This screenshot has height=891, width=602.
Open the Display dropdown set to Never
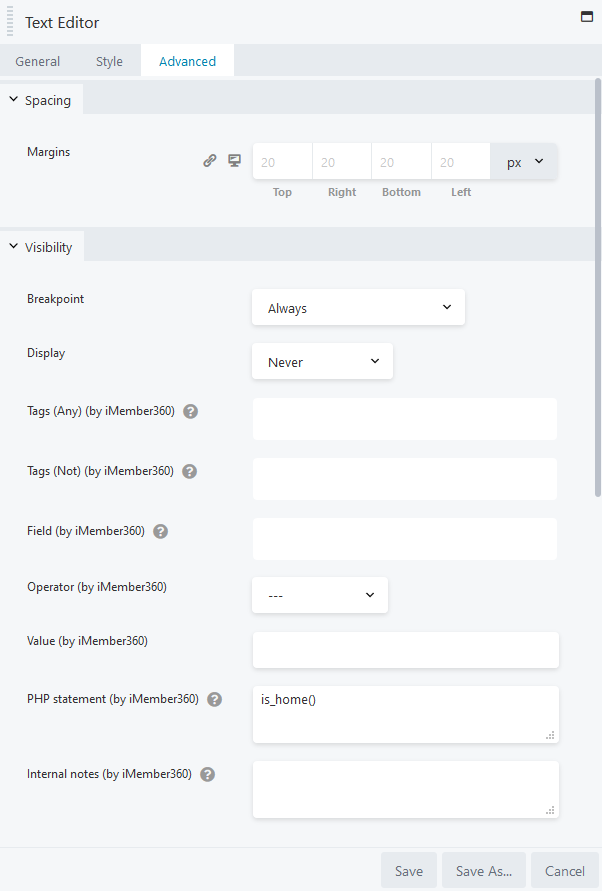coord(322,361)
